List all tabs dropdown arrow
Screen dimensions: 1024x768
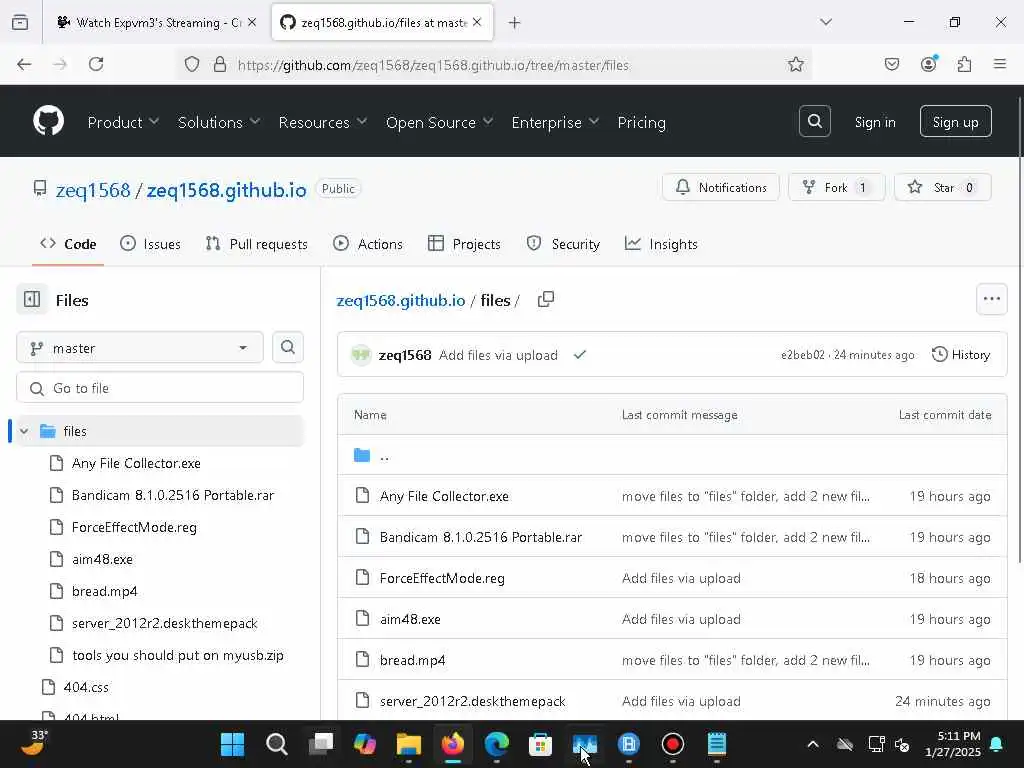(826, 23)
